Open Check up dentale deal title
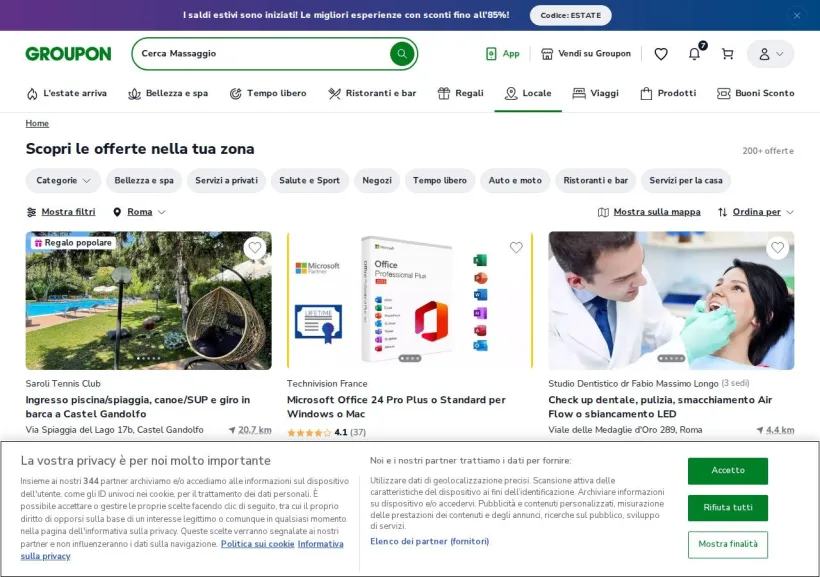The width and height of the screenshot is (820, 577). pos(660,406)
